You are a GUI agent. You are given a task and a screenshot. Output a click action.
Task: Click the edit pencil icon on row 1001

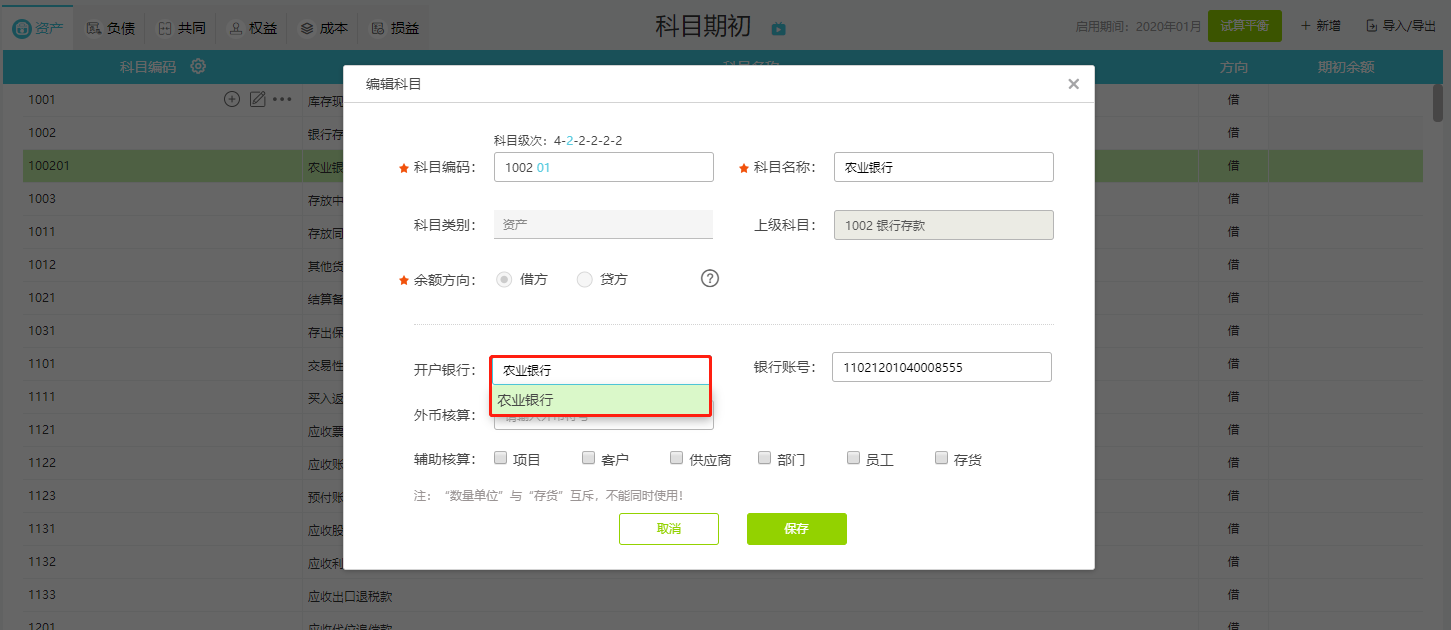coord(257,99)
